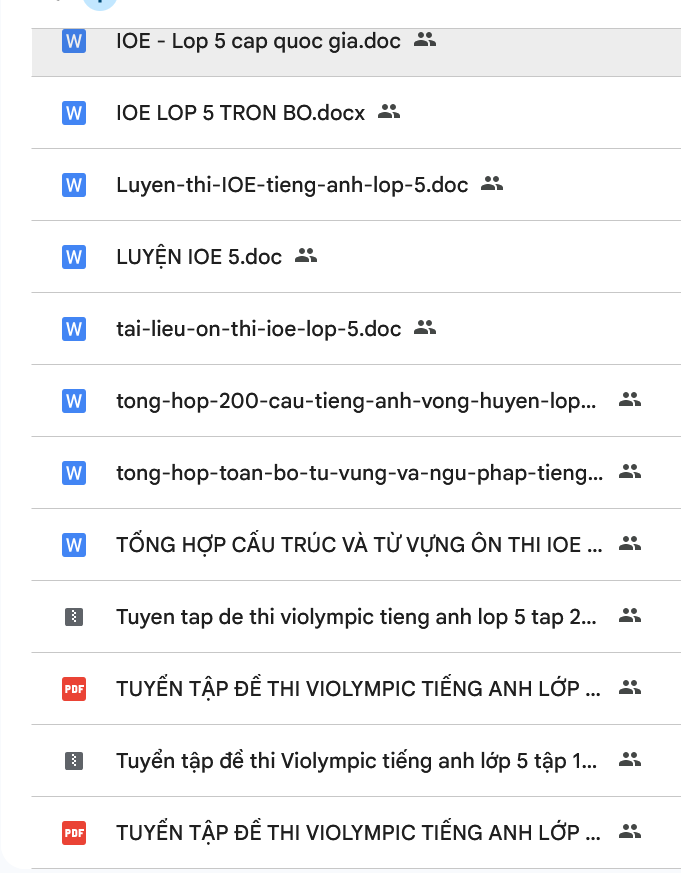The image size is (681, 873).
Task: Choose the tong-hop-200-cau-tieng-anh-vong-huyen document
Action: pyautogui.click(x=356, y=401)
